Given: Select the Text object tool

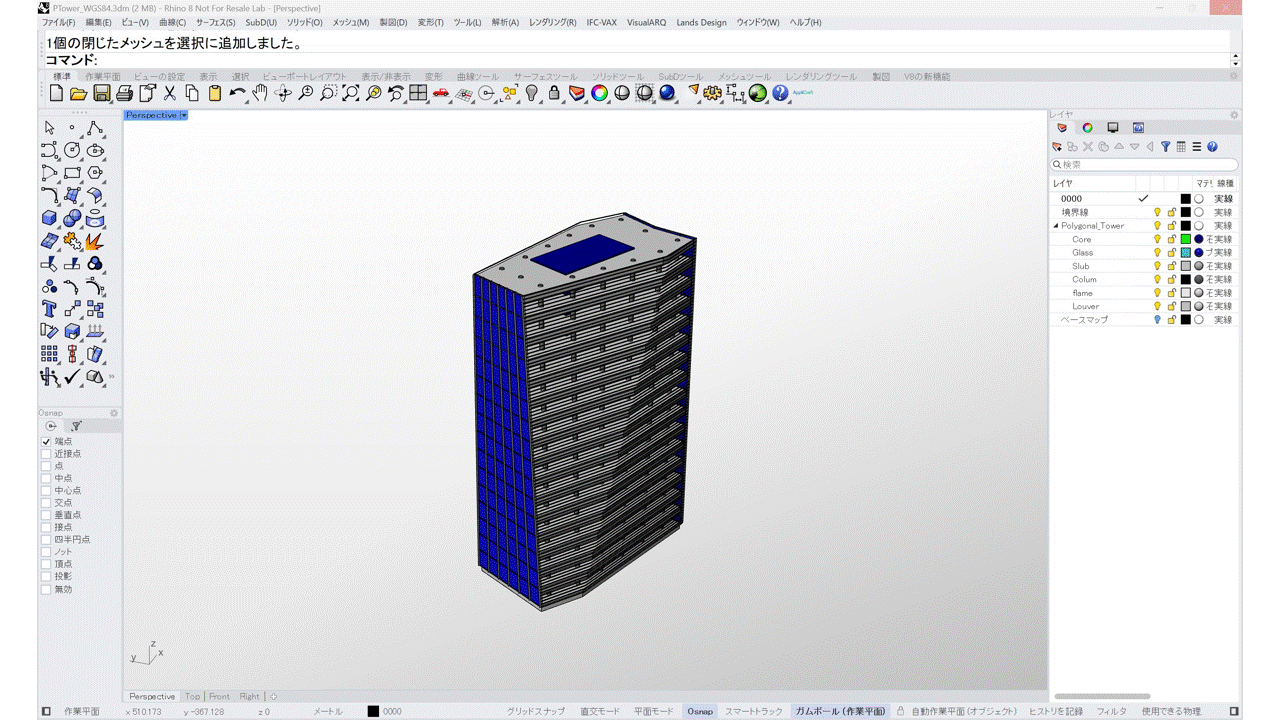Looking at the screenshot, I should click(x=49, y=309).
